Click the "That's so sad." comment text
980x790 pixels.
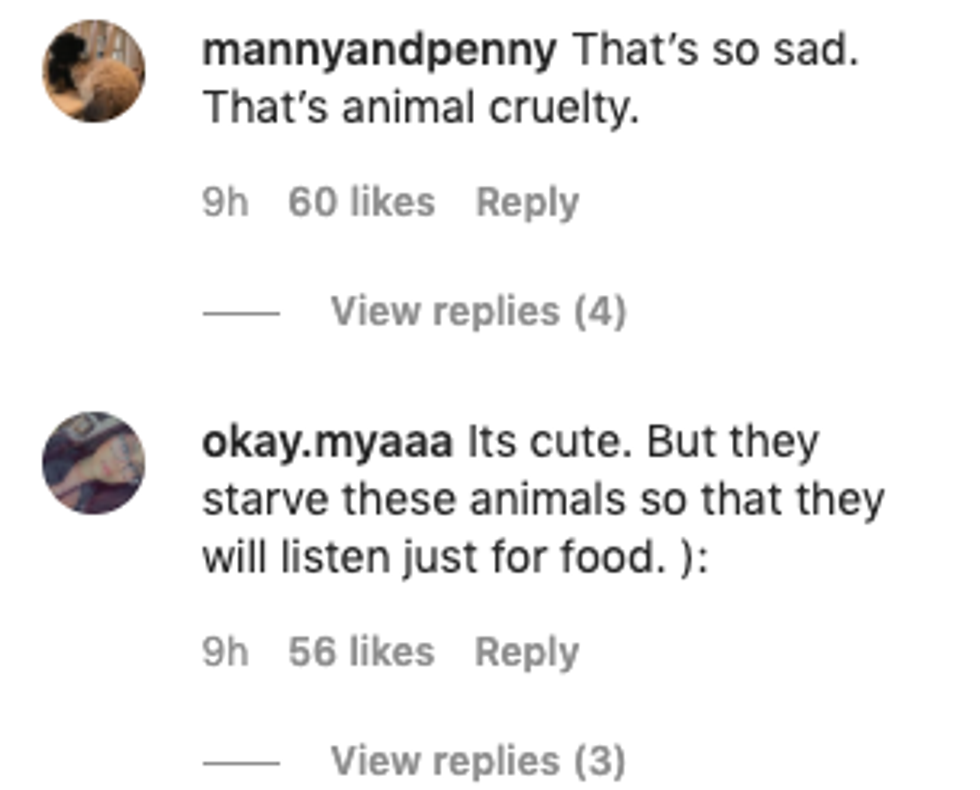tap(716, 51)
